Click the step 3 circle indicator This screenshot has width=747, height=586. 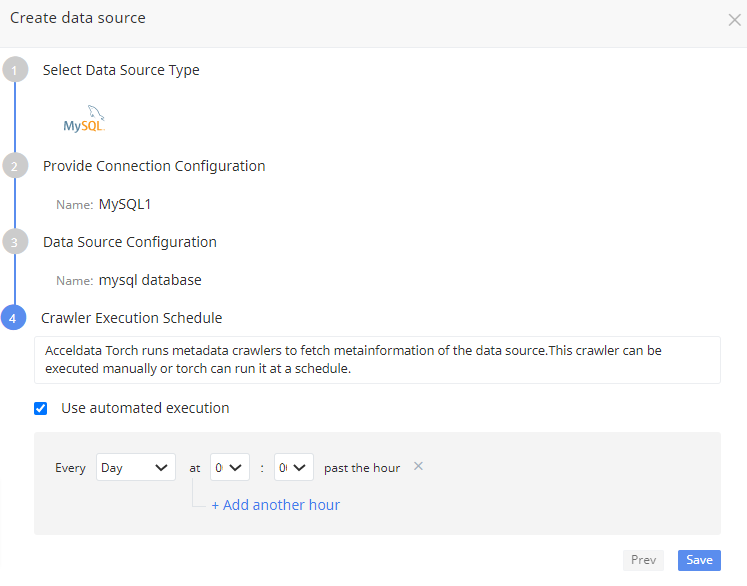point(15,242)
